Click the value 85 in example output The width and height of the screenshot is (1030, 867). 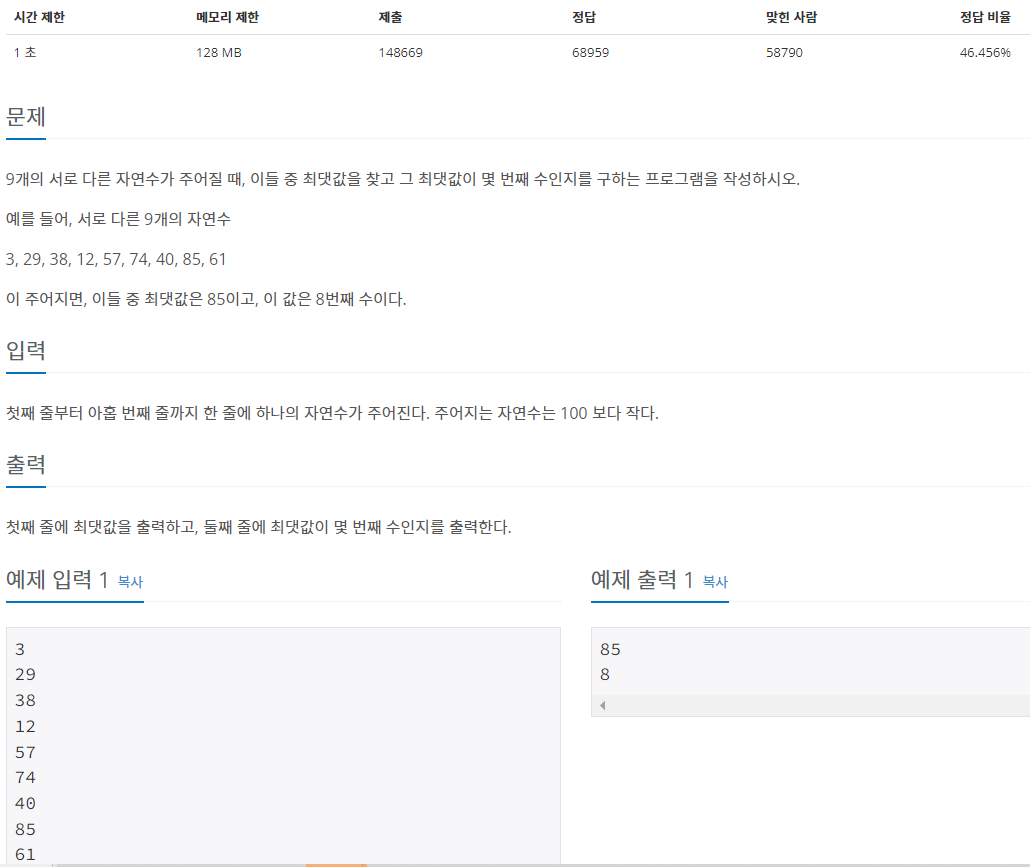tap(610, 650)
